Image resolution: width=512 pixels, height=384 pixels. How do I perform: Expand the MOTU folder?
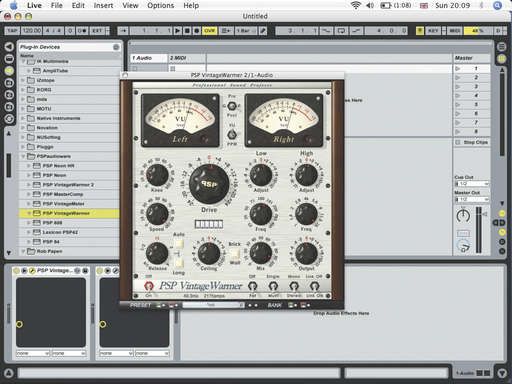[x=23, y=109]
